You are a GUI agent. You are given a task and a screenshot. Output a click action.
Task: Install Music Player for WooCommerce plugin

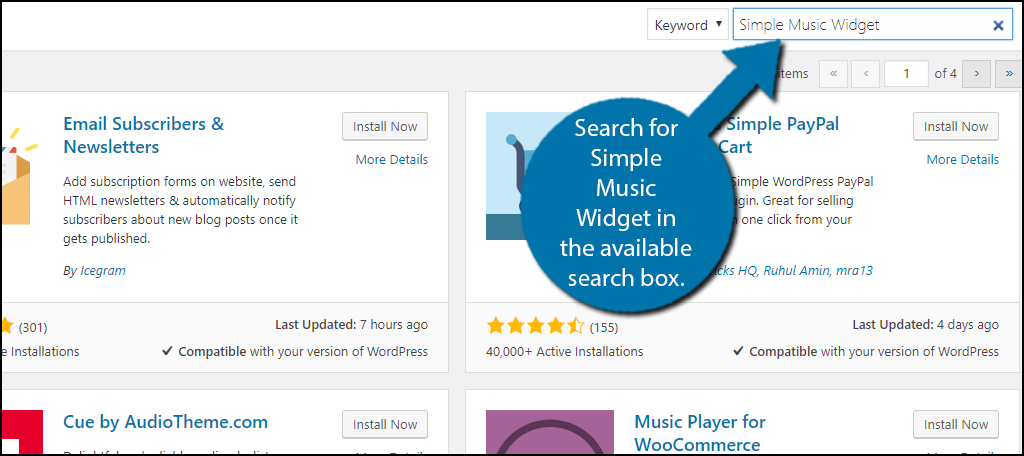click(x=956, y=424)
